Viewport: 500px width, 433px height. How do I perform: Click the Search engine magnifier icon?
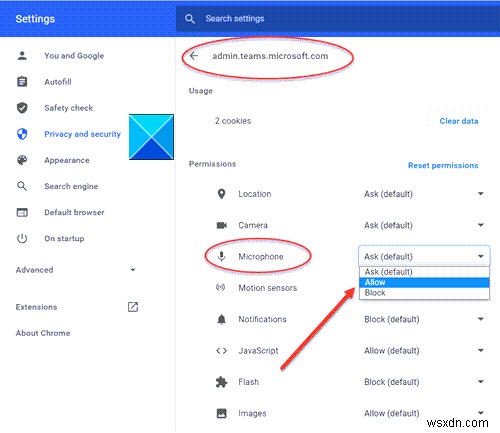coord(22,186)
